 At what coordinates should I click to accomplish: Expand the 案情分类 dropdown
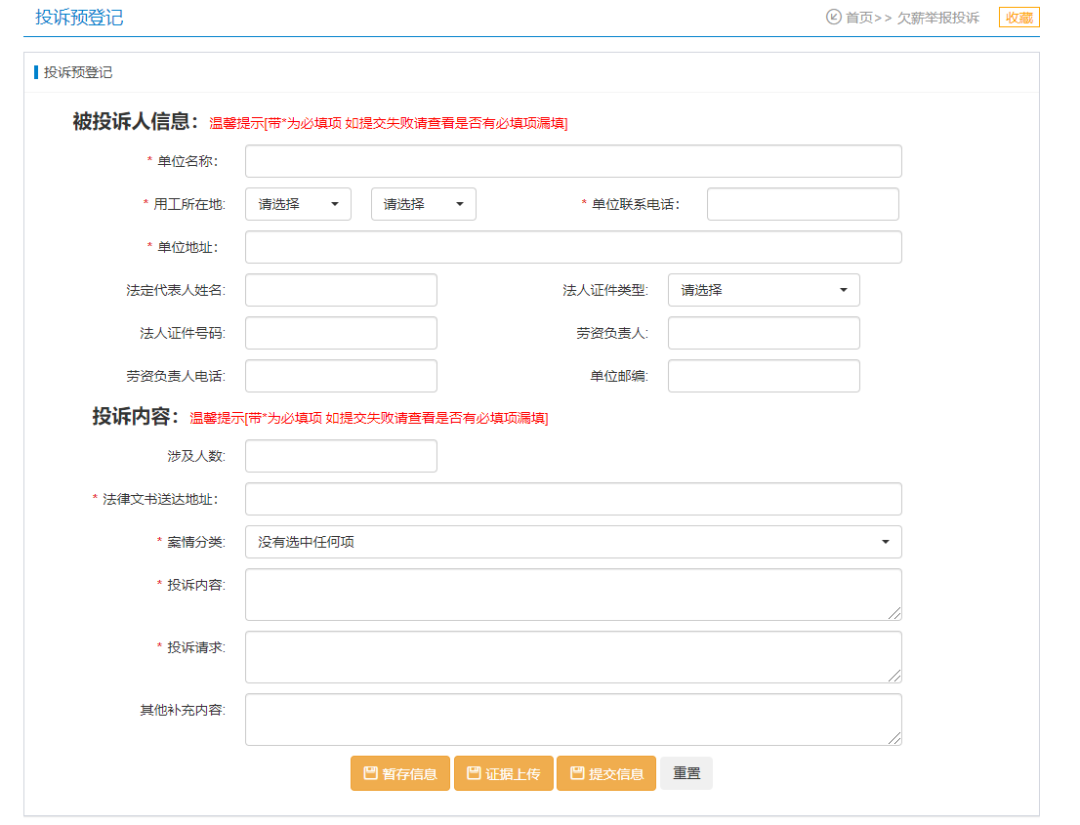[573, 542]
